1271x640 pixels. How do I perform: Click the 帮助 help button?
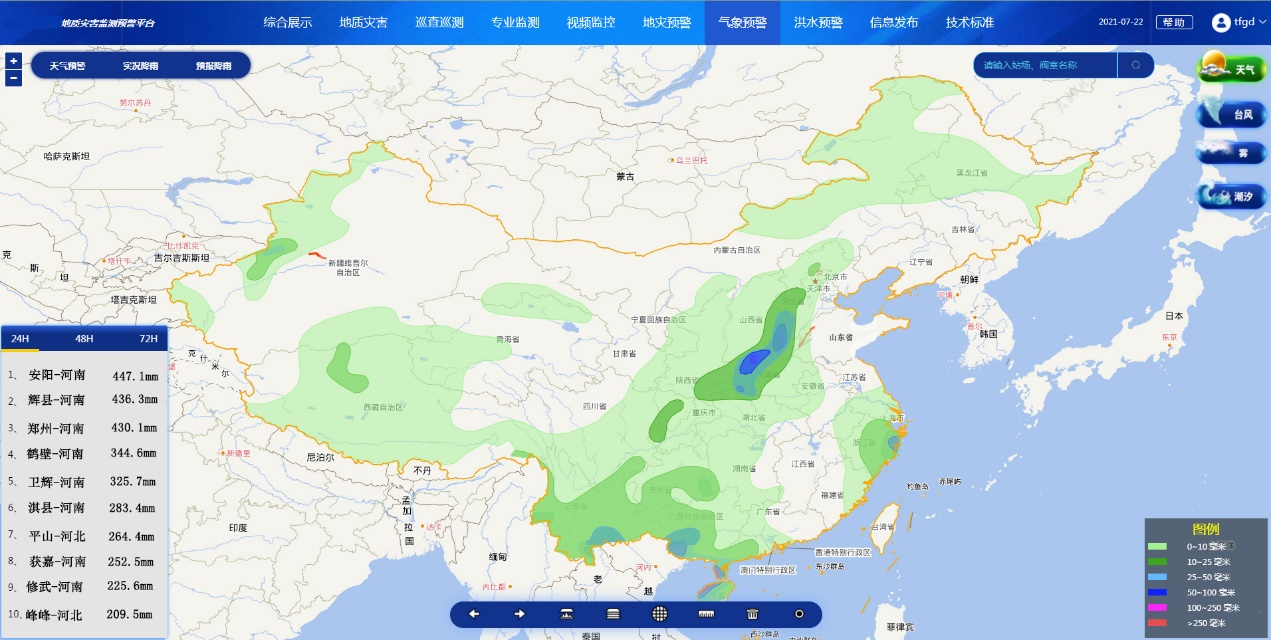(x=1174, y=22)
